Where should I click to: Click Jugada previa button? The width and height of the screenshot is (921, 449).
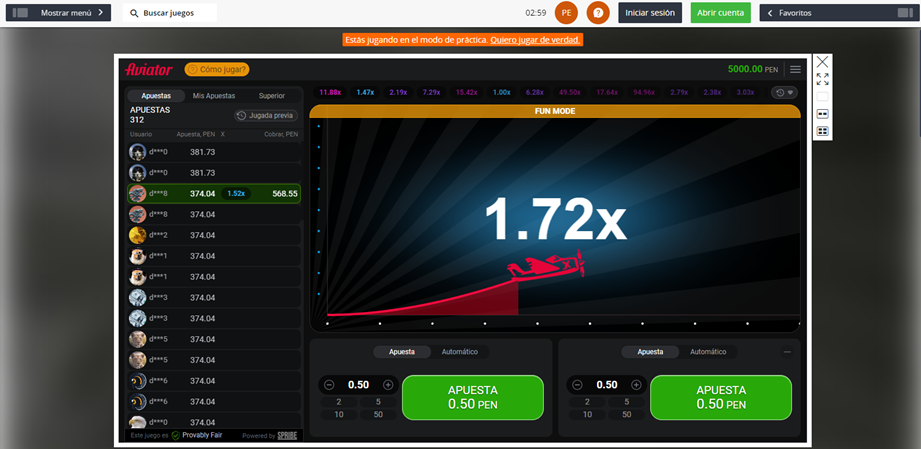pyautogui.click(x=266, y=116)
